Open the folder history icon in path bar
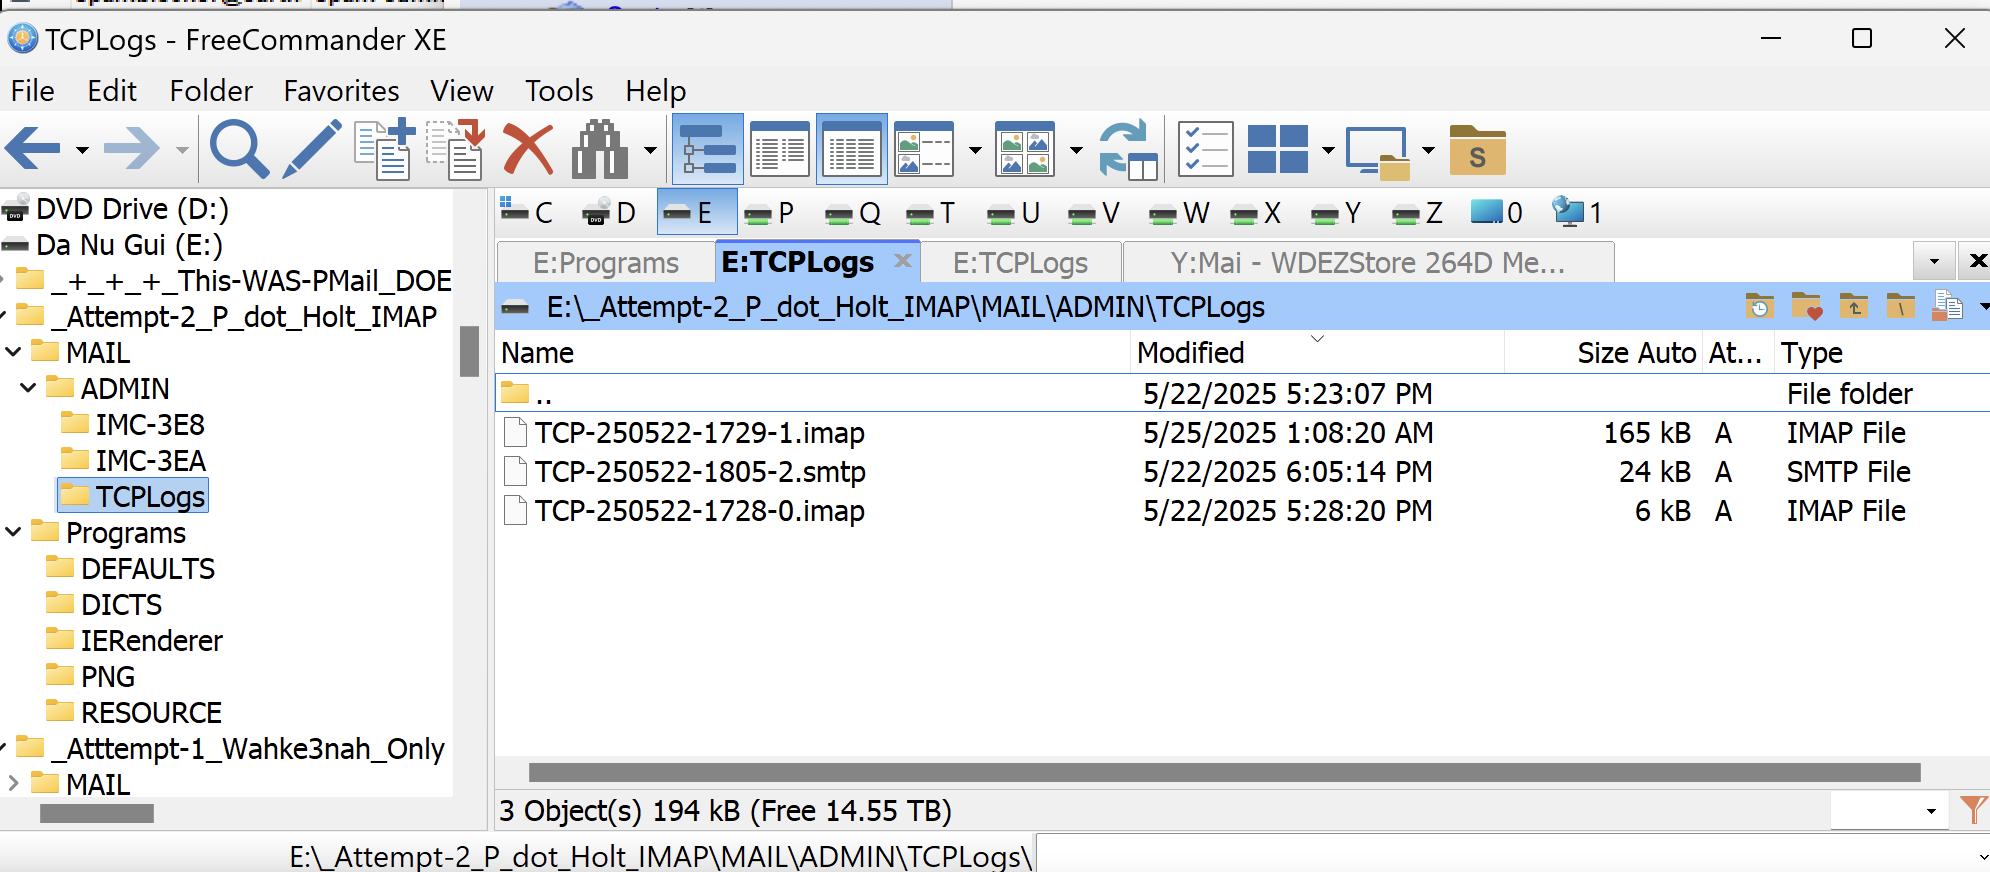This screenshot has height=872, width=1990. tap(1759, 307)
